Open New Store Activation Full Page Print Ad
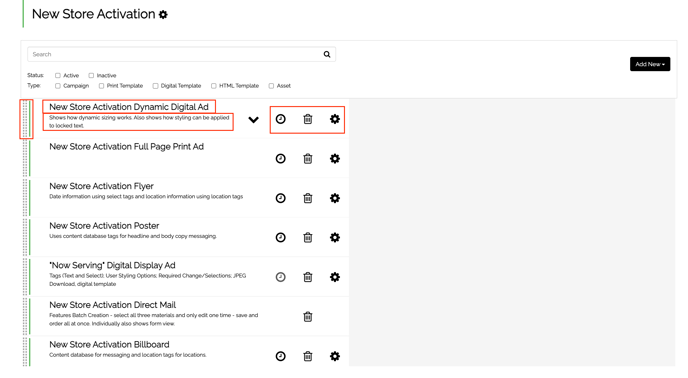The image size is (688, 378). click(126, 147)
